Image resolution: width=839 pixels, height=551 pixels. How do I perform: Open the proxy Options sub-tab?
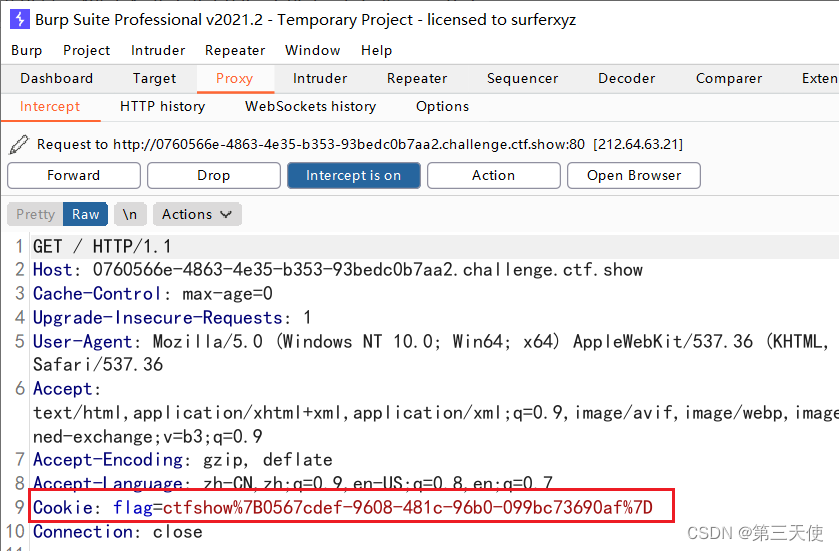tap(443, 106)
